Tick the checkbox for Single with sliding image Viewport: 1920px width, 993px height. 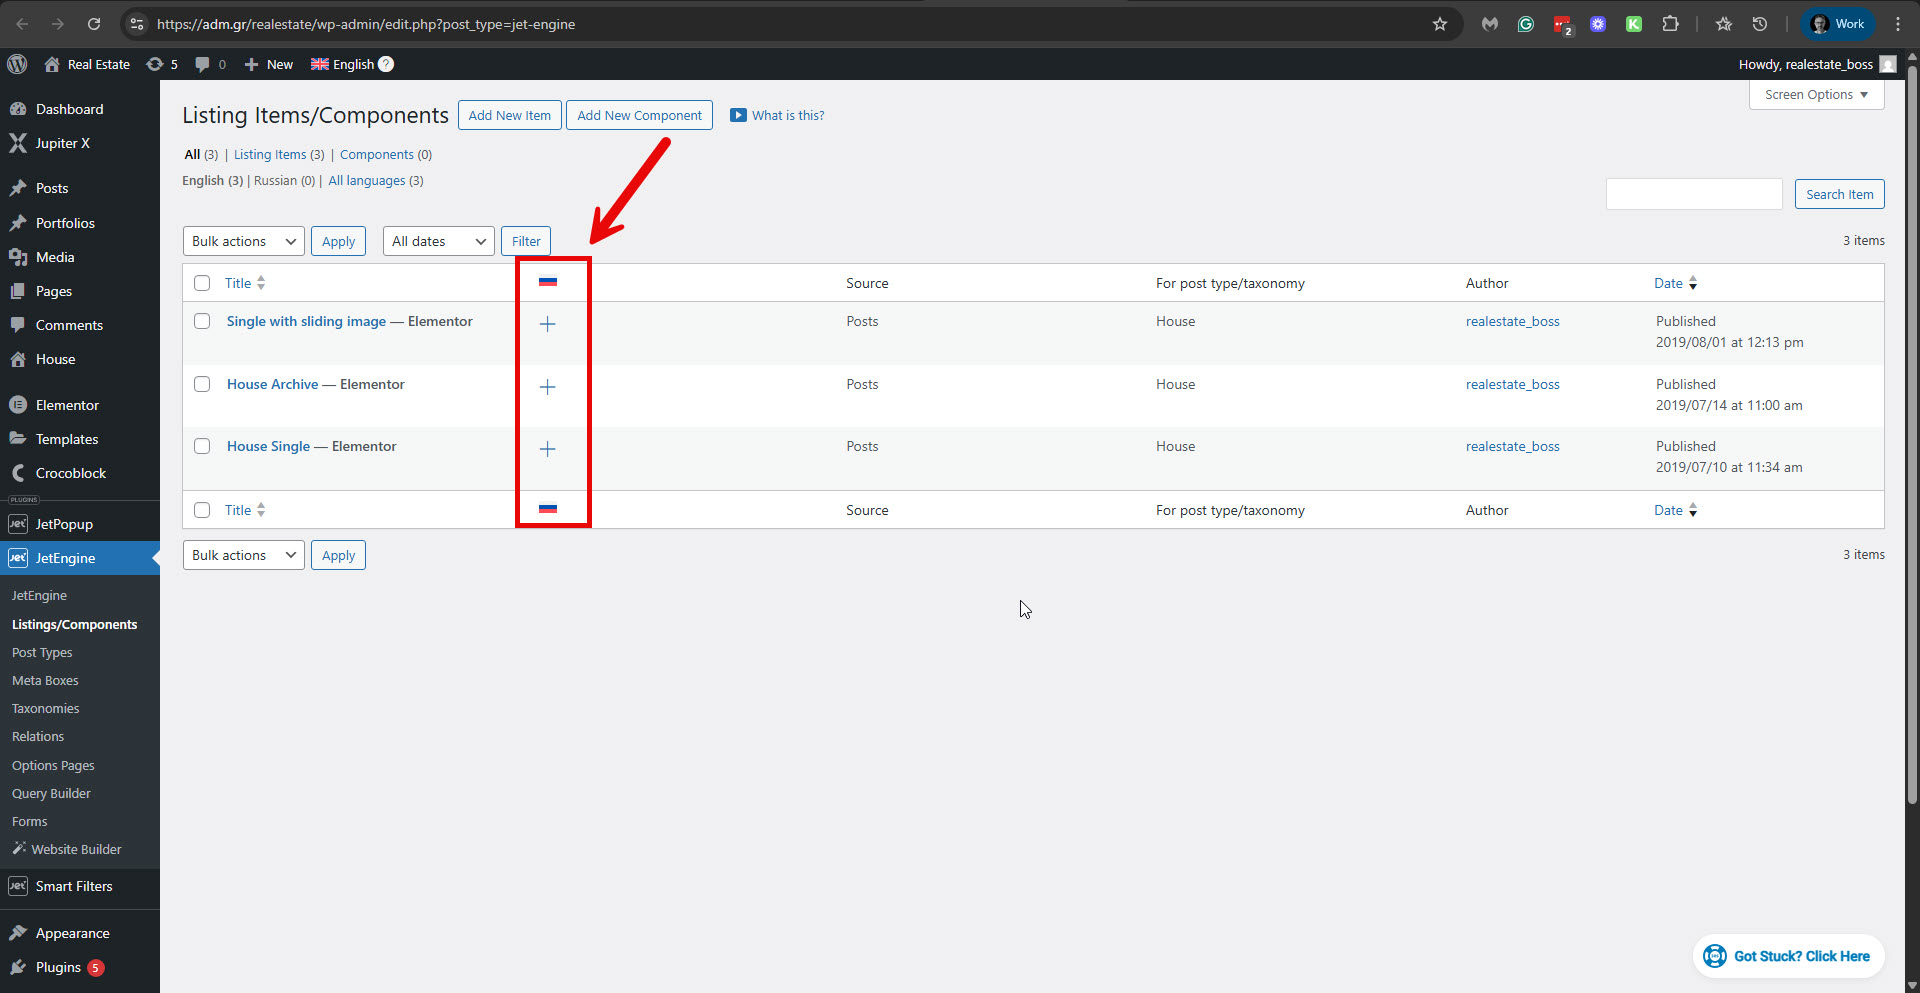tap(202, 321)
